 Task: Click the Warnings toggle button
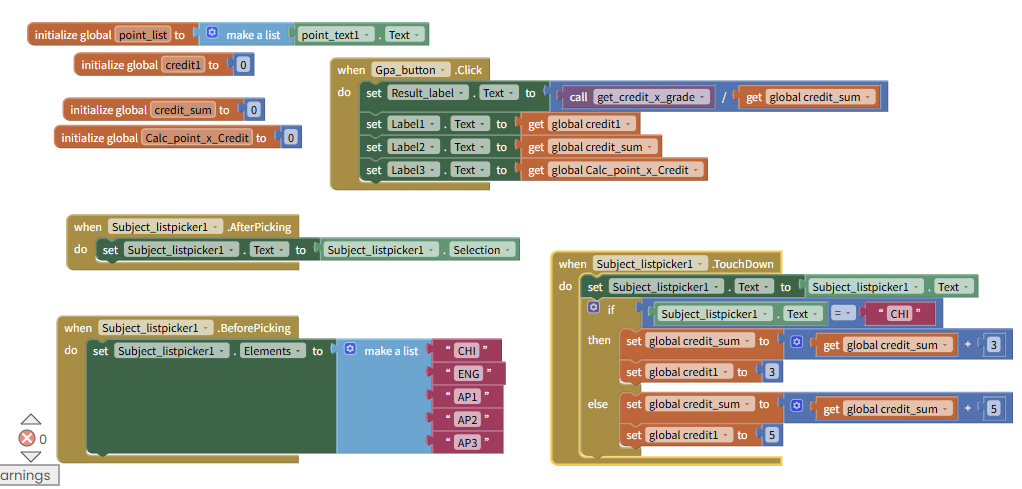click(26, 475)
